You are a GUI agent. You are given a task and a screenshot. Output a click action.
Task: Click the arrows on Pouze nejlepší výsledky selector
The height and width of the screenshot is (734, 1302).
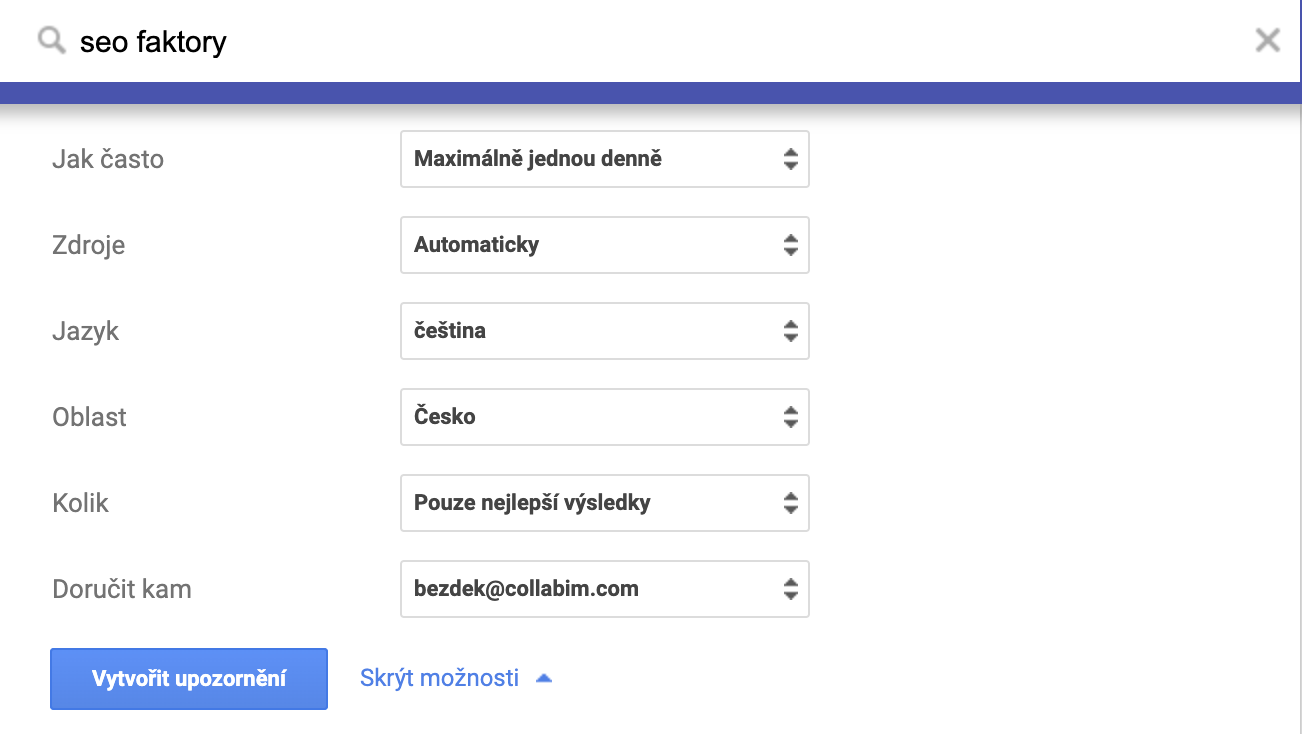click(x=790, y=503)
